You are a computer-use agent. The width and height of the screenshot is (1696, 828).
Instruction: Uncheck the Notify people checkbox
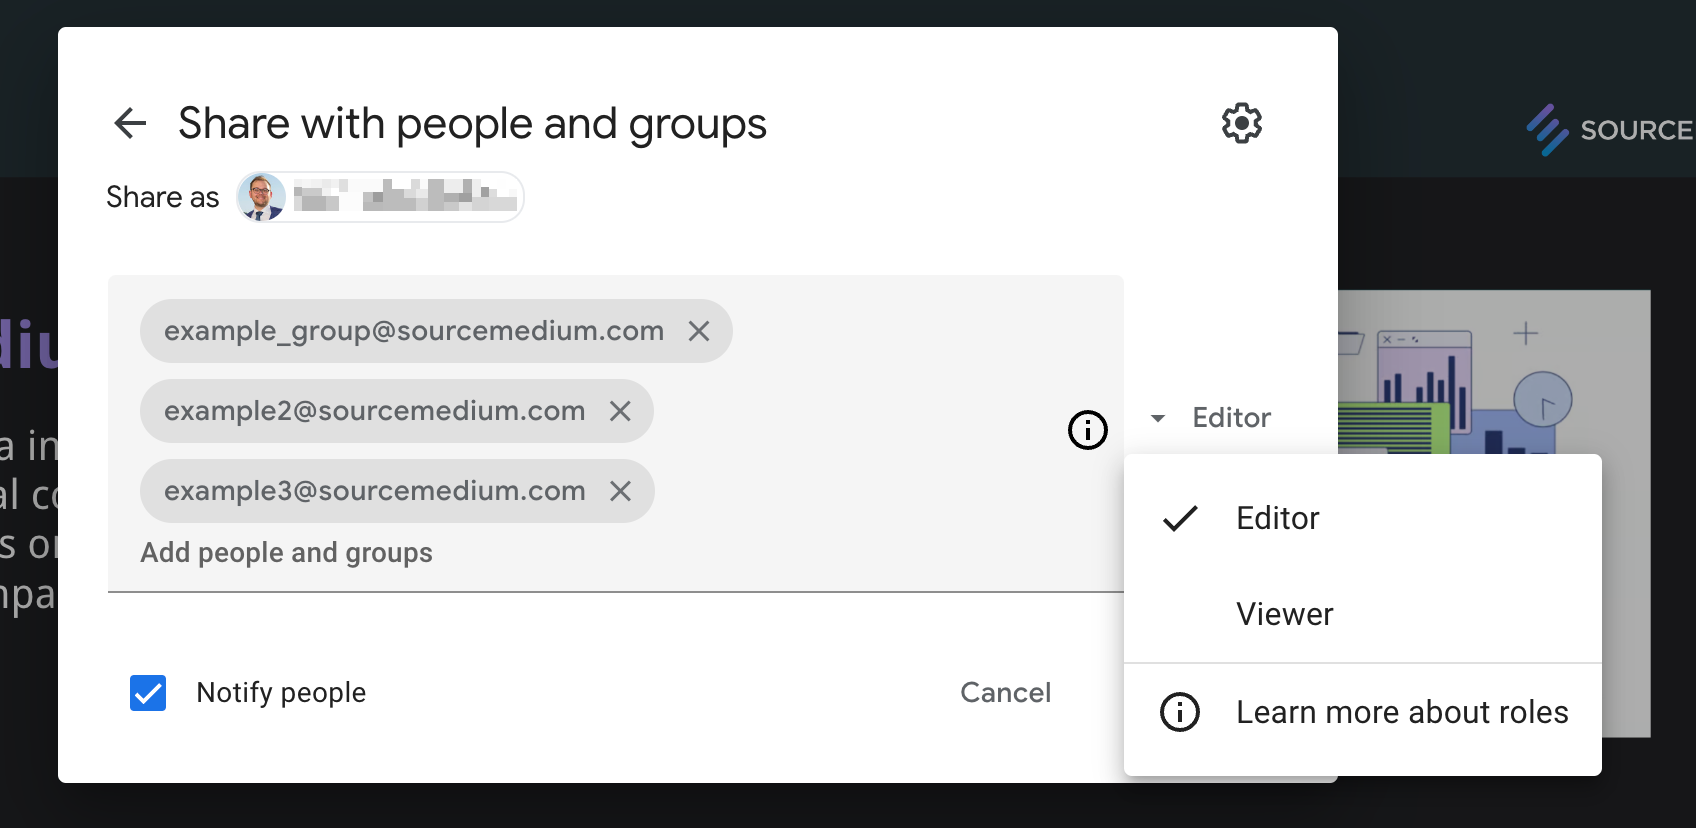pos(148,692)
